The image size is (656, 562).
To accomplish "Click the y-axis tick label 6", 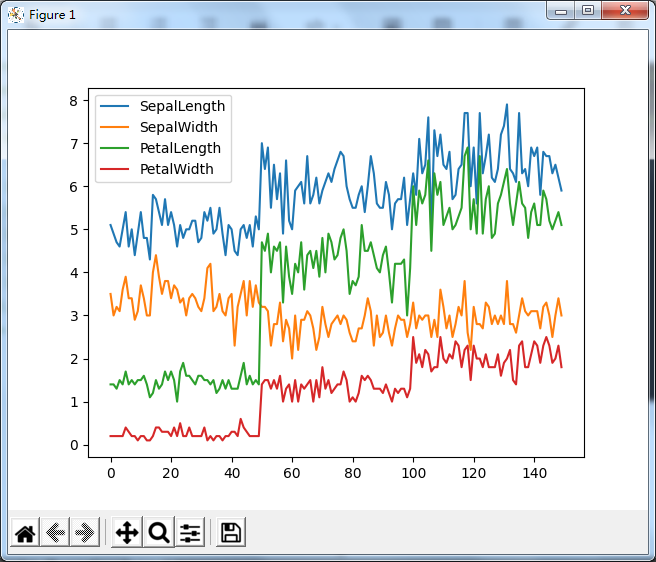I will 74,187.
